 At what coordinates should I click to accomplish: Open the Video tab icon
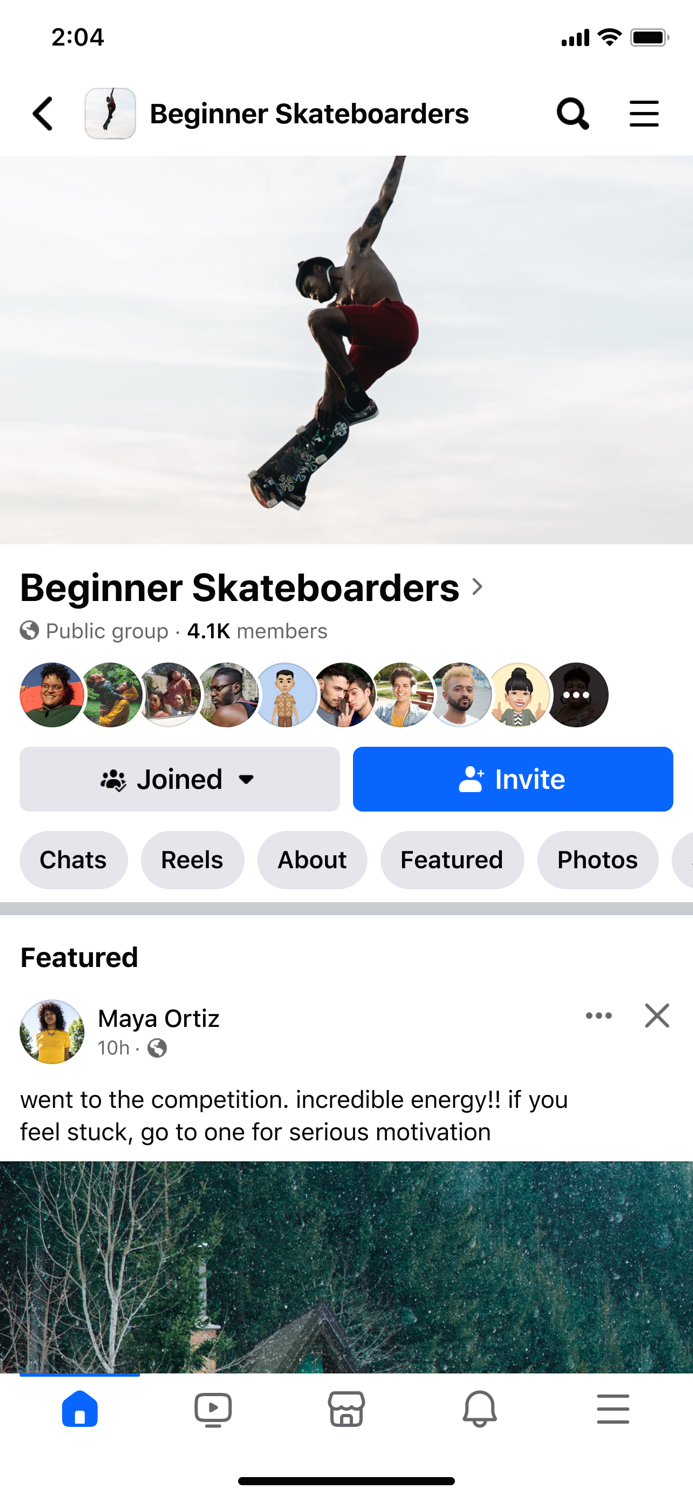[x=213, y=1409]
